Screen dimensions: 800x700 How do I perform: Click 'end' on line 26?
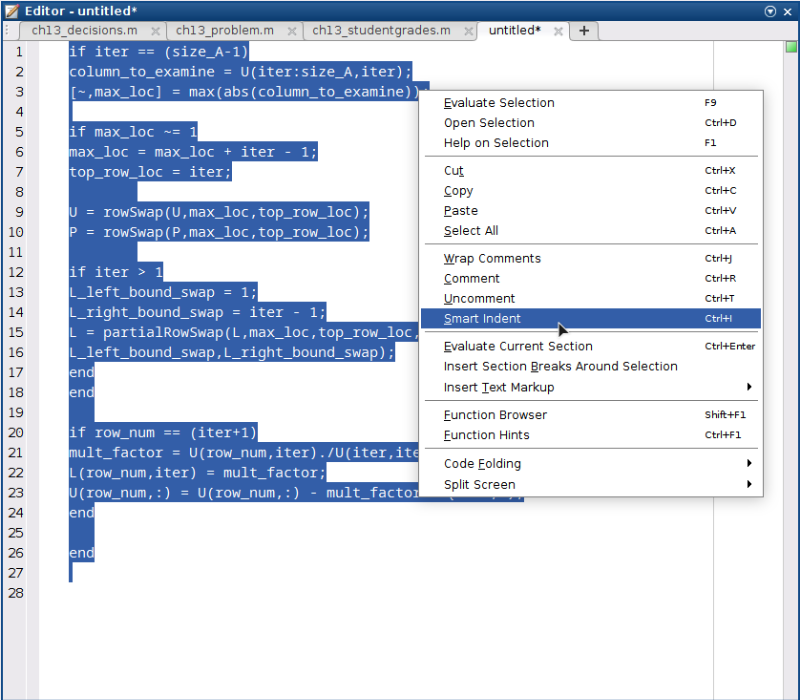82,553
